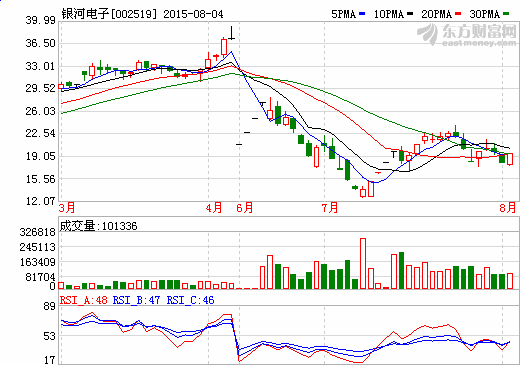Image resolution: width=520 pixels, height=365 pixels.
Task: Click the RSI_B:47 indicator label
Action: point(136,300)
